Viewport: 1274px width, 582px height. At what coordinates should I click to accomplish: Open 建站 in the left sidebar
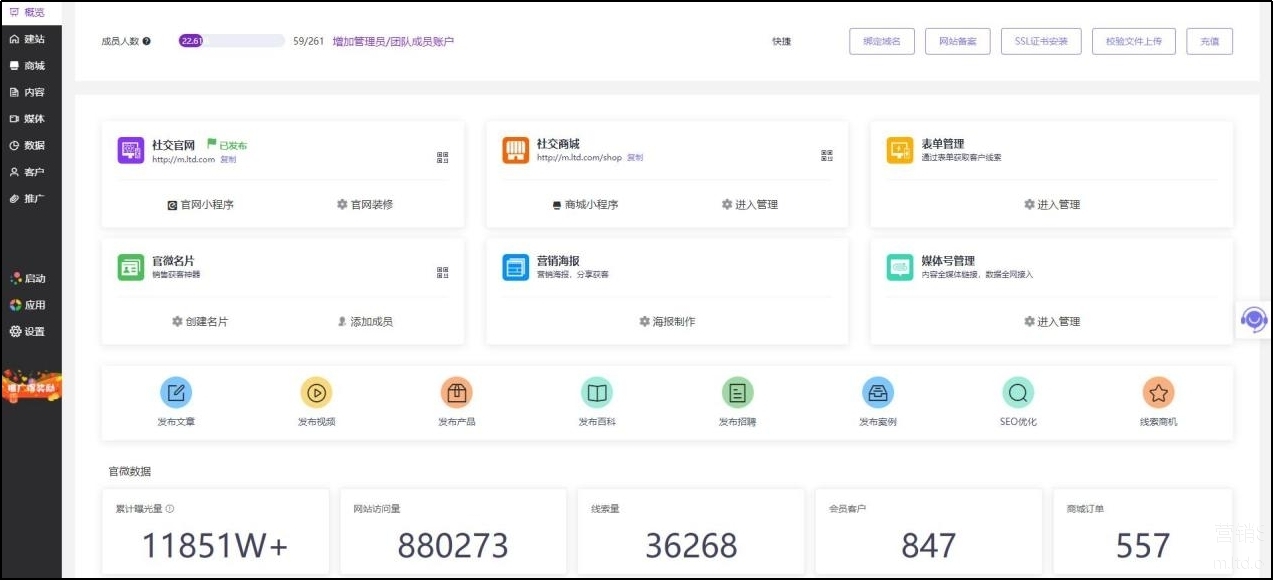click(28, 39)
